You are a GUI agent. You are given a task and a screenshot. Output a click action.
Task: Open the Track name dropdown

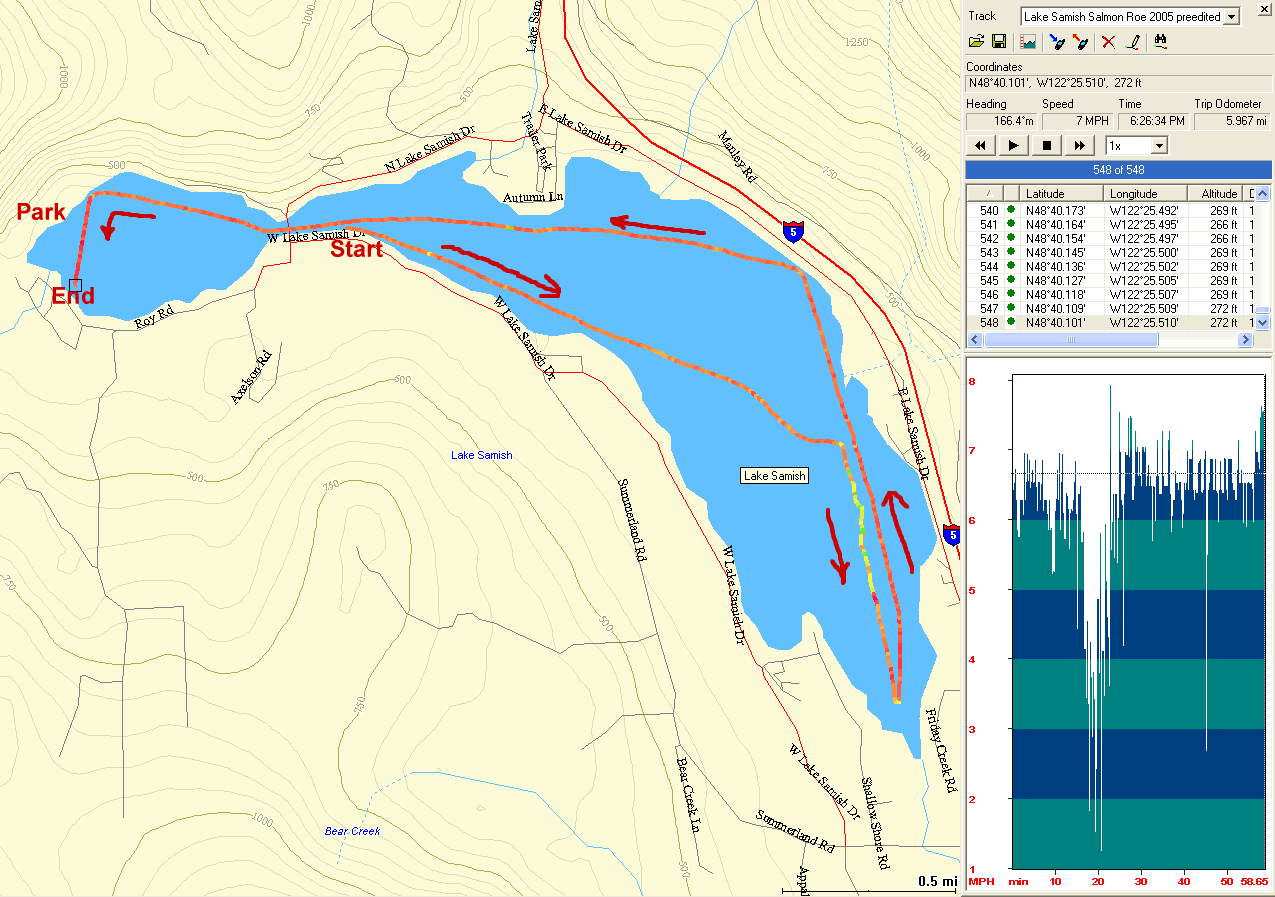click(x=1231, y=16)
